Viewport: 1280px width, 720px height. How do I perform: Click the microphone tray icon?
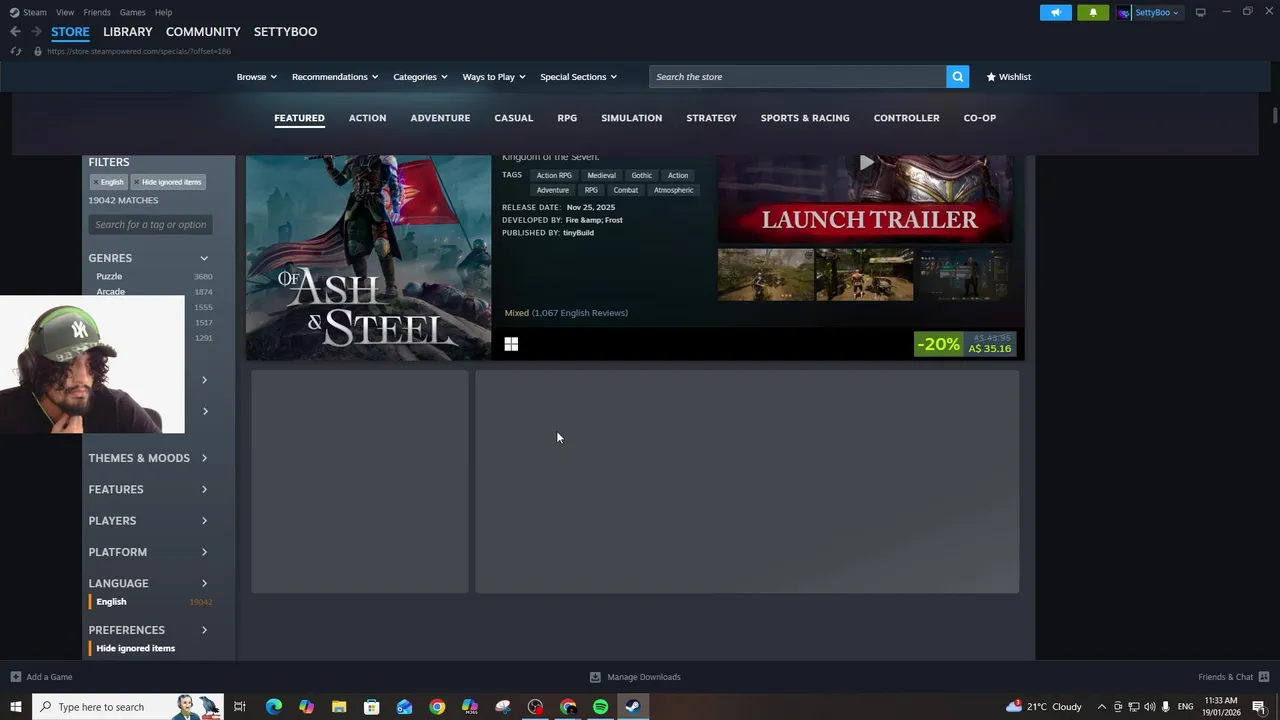coord(1166,707)
